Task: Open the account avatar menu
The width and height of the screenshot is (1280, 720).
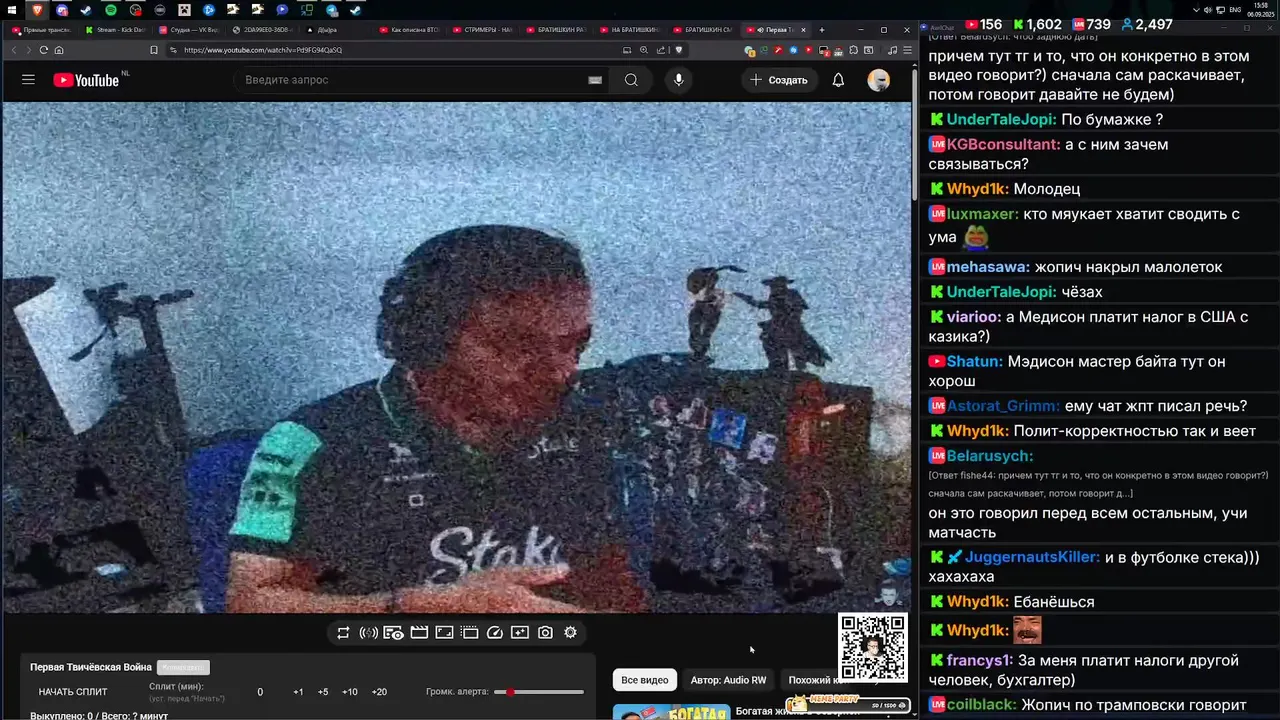Action: coord(879,80)
